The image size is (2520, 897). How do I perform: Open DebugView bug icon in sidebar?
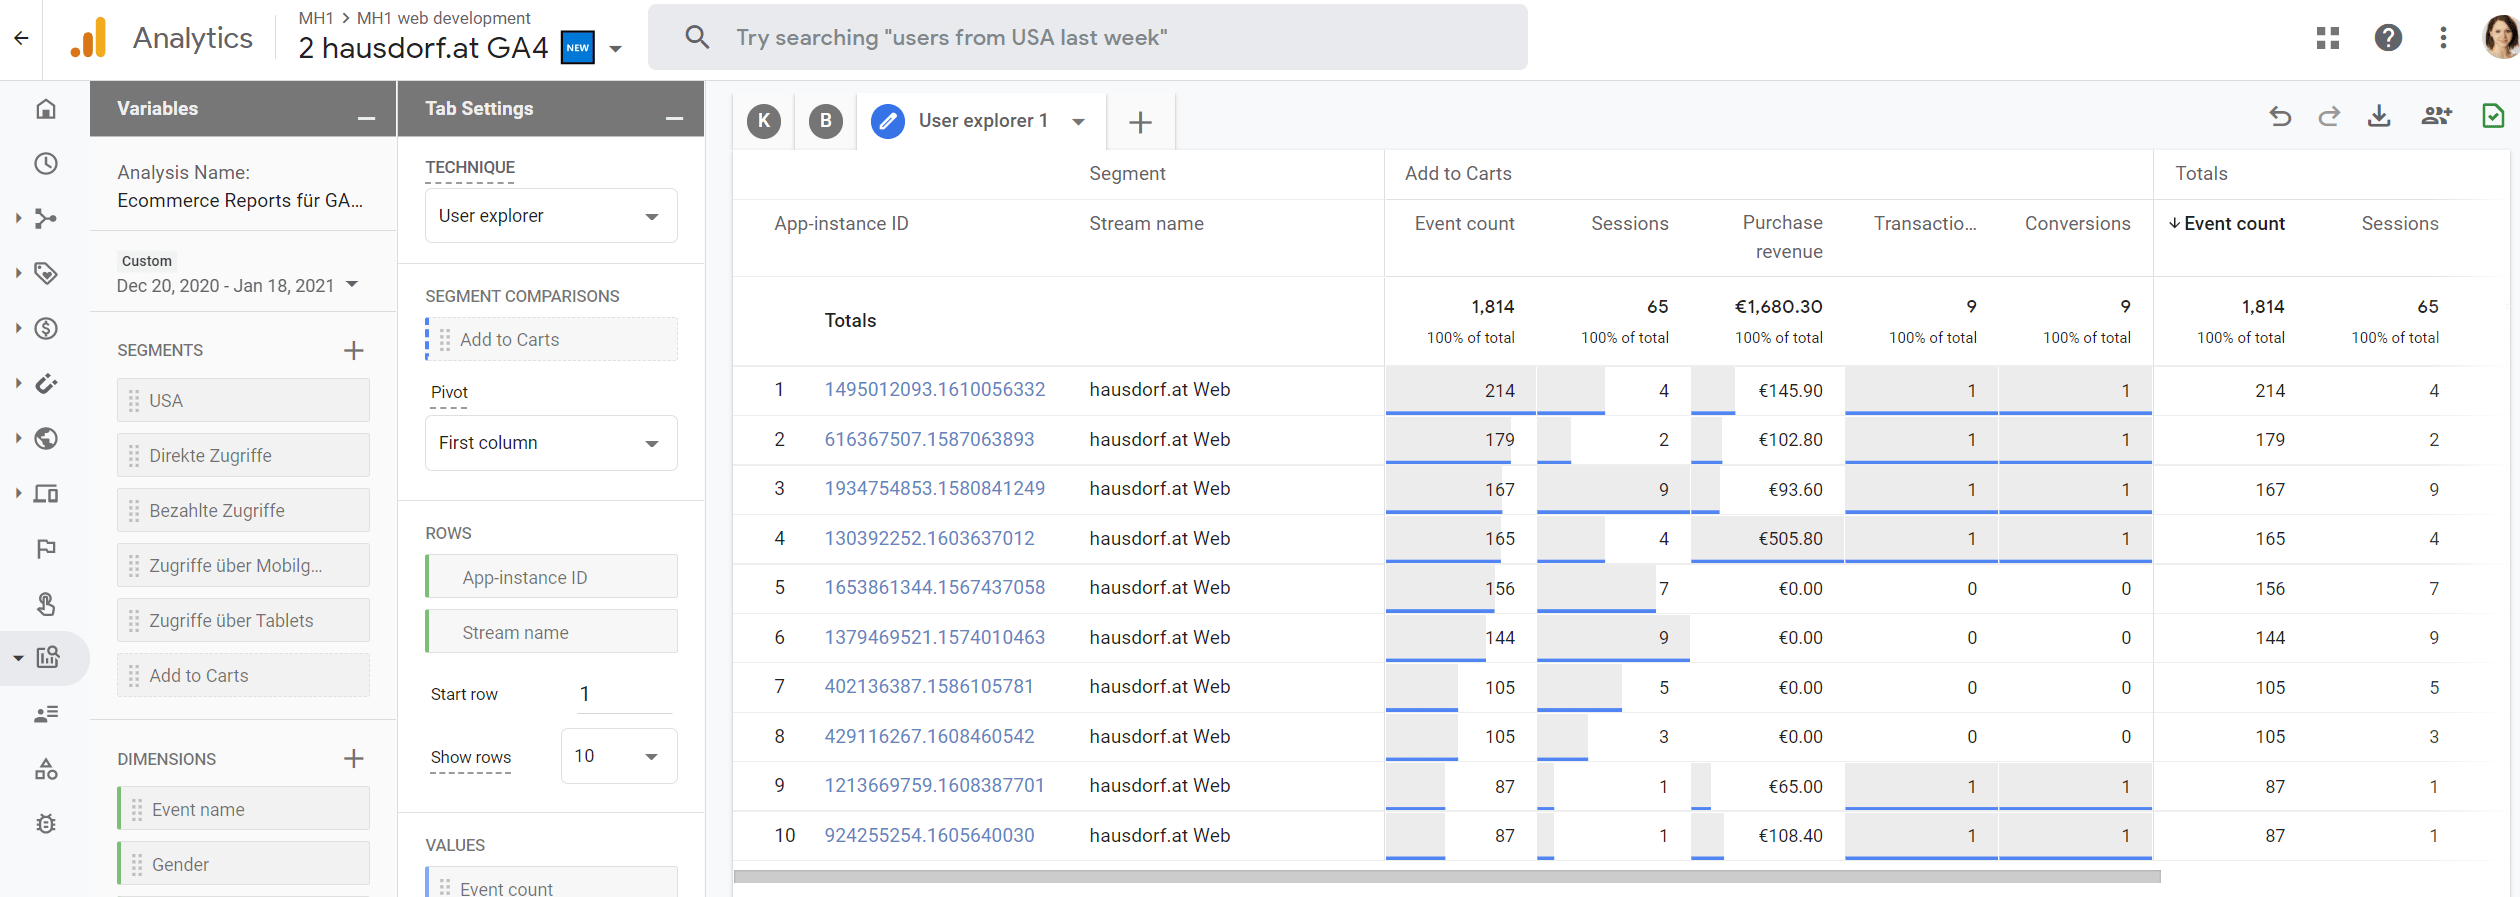tap(46, 824)
